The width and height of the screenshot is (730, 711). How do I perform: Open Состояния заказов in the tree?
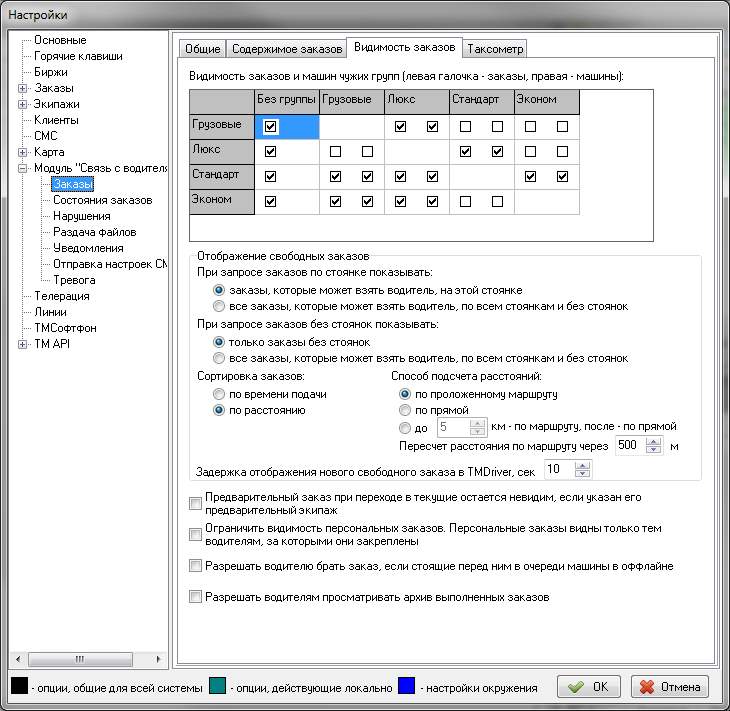coord(102,200)
